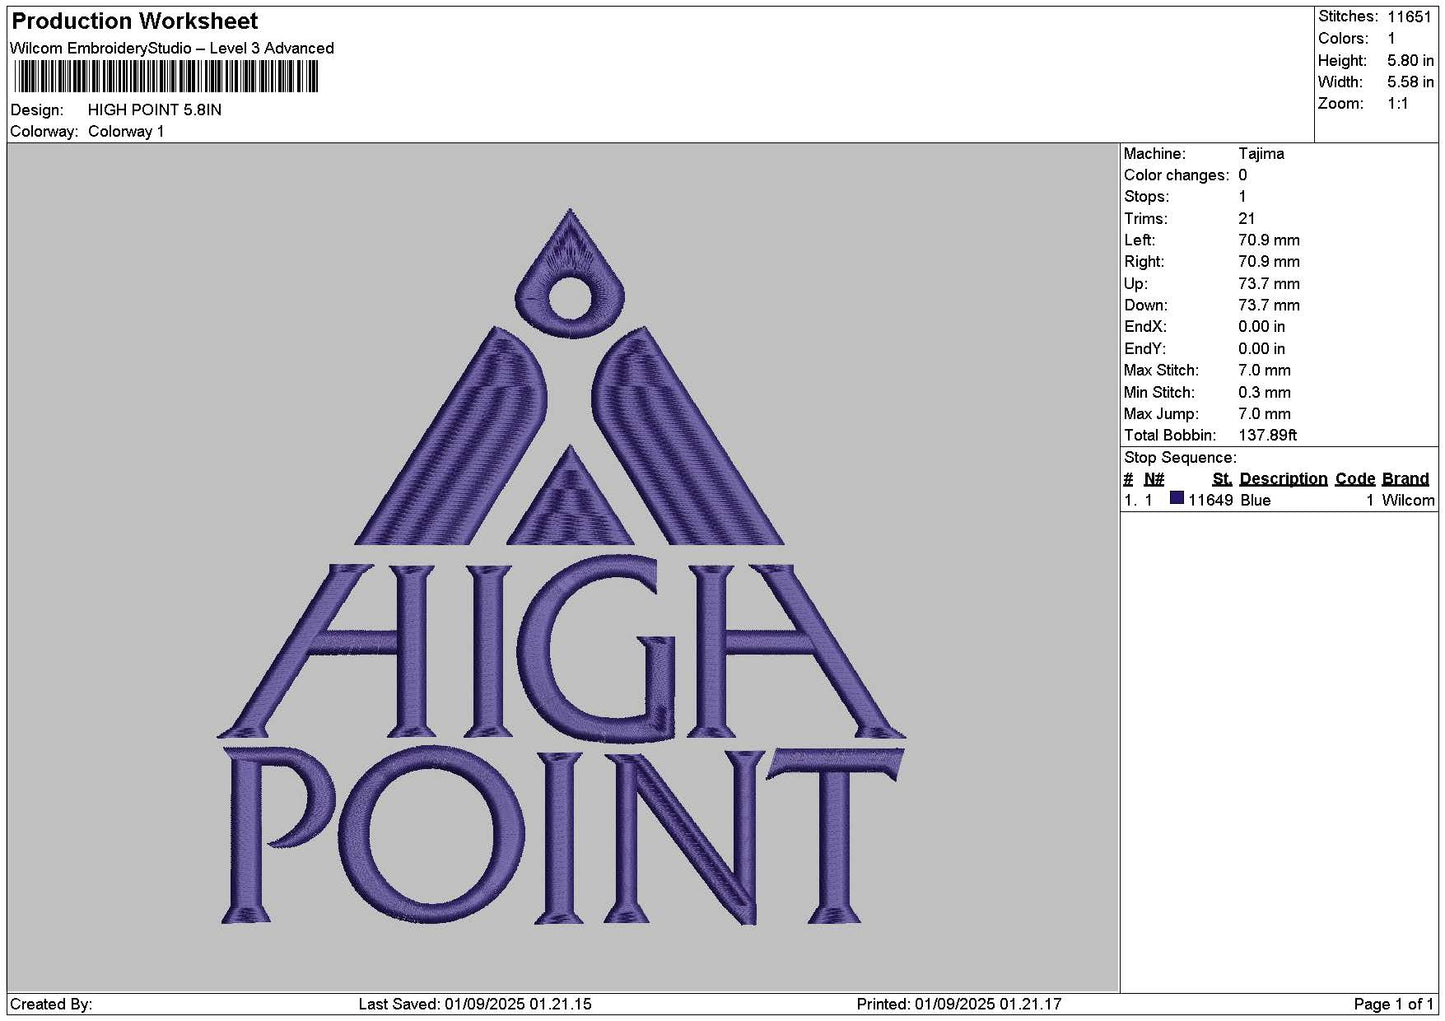Click the 'Production Worksheet' title
1445x1021 pixels.
(x=135, y=21)
